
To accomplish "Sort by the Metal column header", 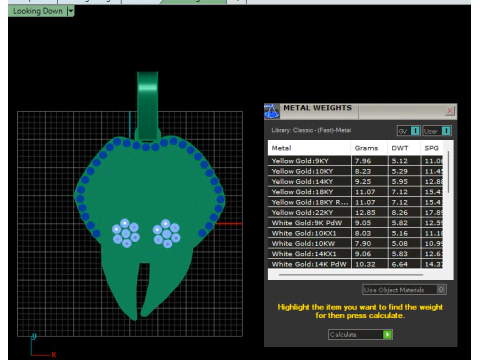I will [x=309, y=148].
